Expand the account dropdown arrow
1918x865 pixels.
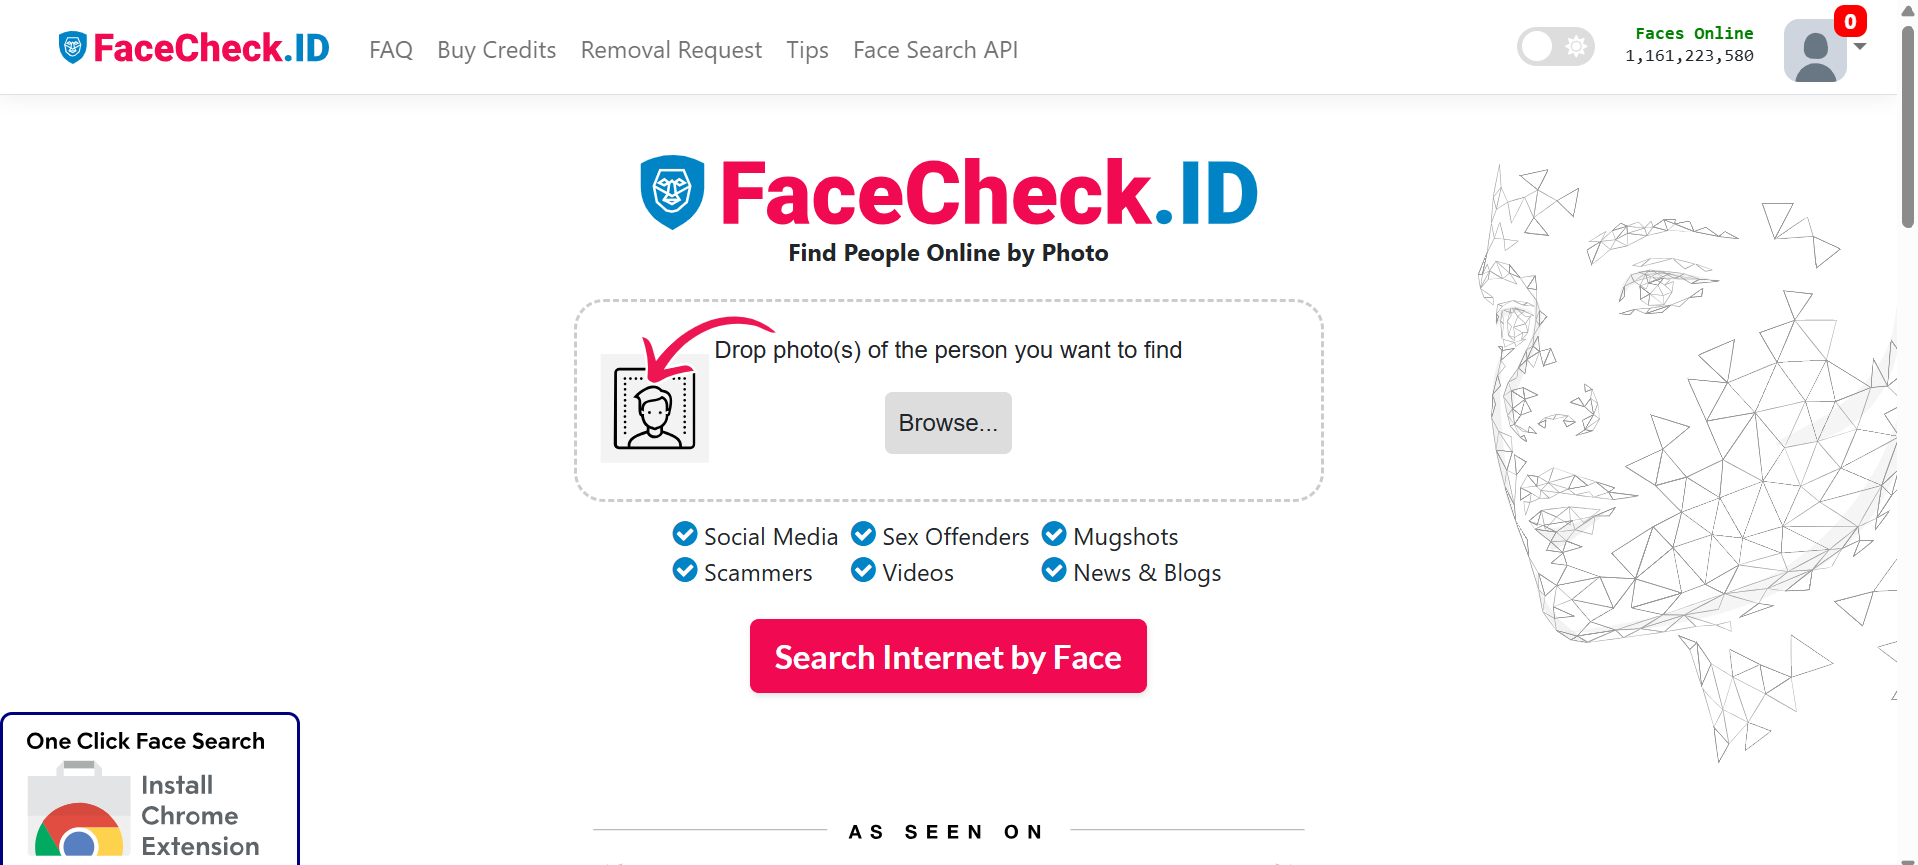pos(1860,47)
